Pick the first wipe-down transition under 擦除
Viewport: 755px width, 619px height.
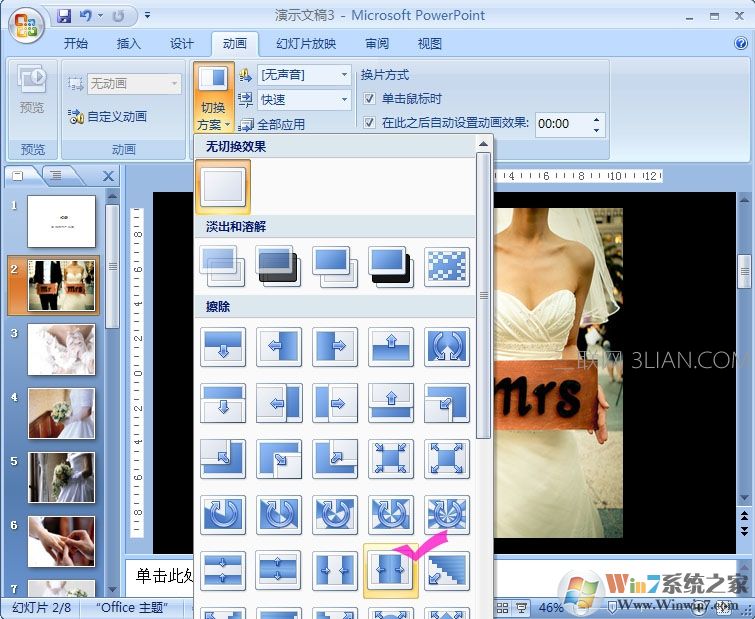click(223, 346)
